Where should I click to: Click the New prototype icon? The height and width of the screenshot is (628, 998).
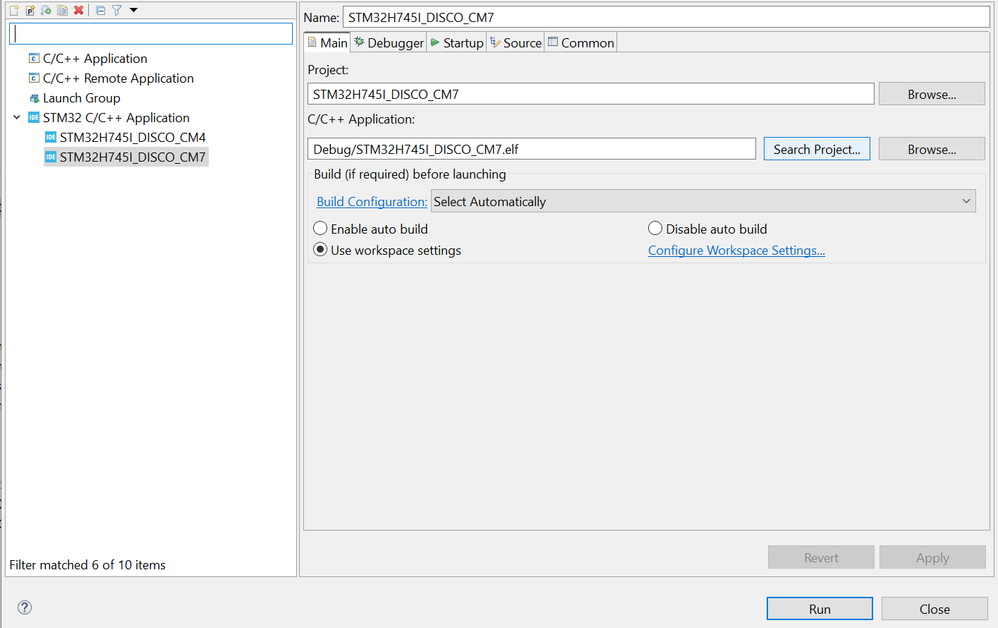[x=30, y=10]
